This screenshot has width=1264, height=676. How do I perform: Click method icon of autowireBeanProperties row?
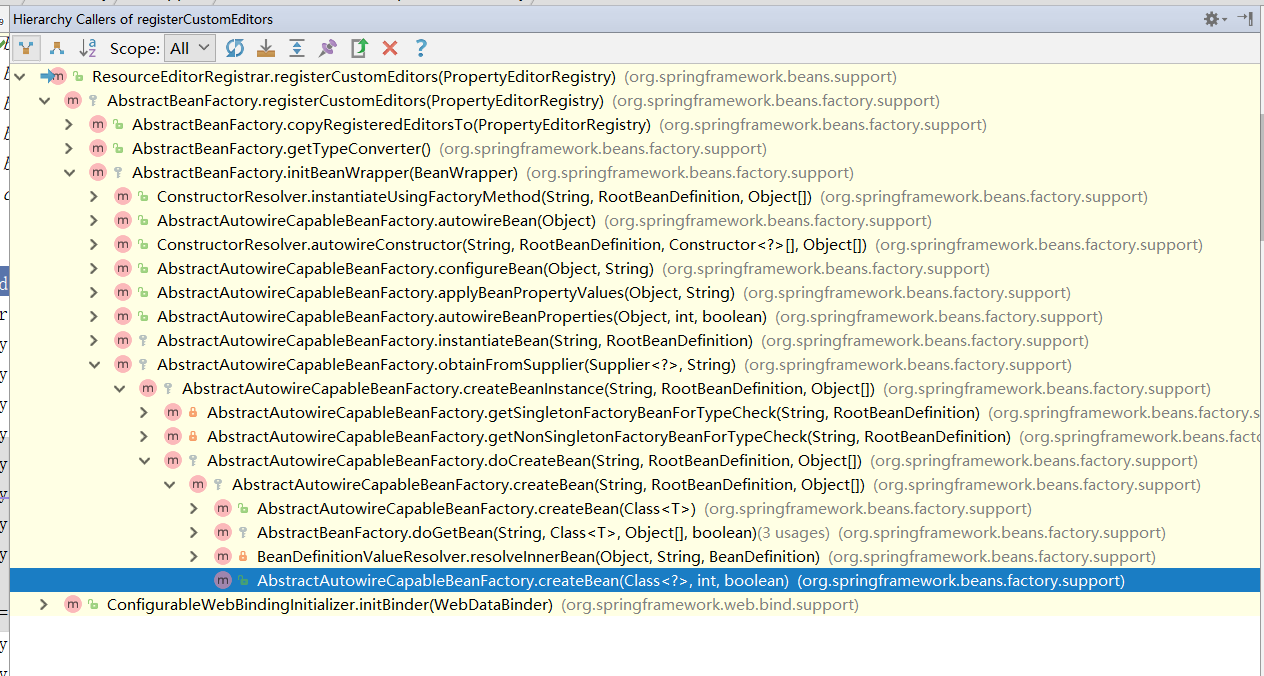click(122, 317)
